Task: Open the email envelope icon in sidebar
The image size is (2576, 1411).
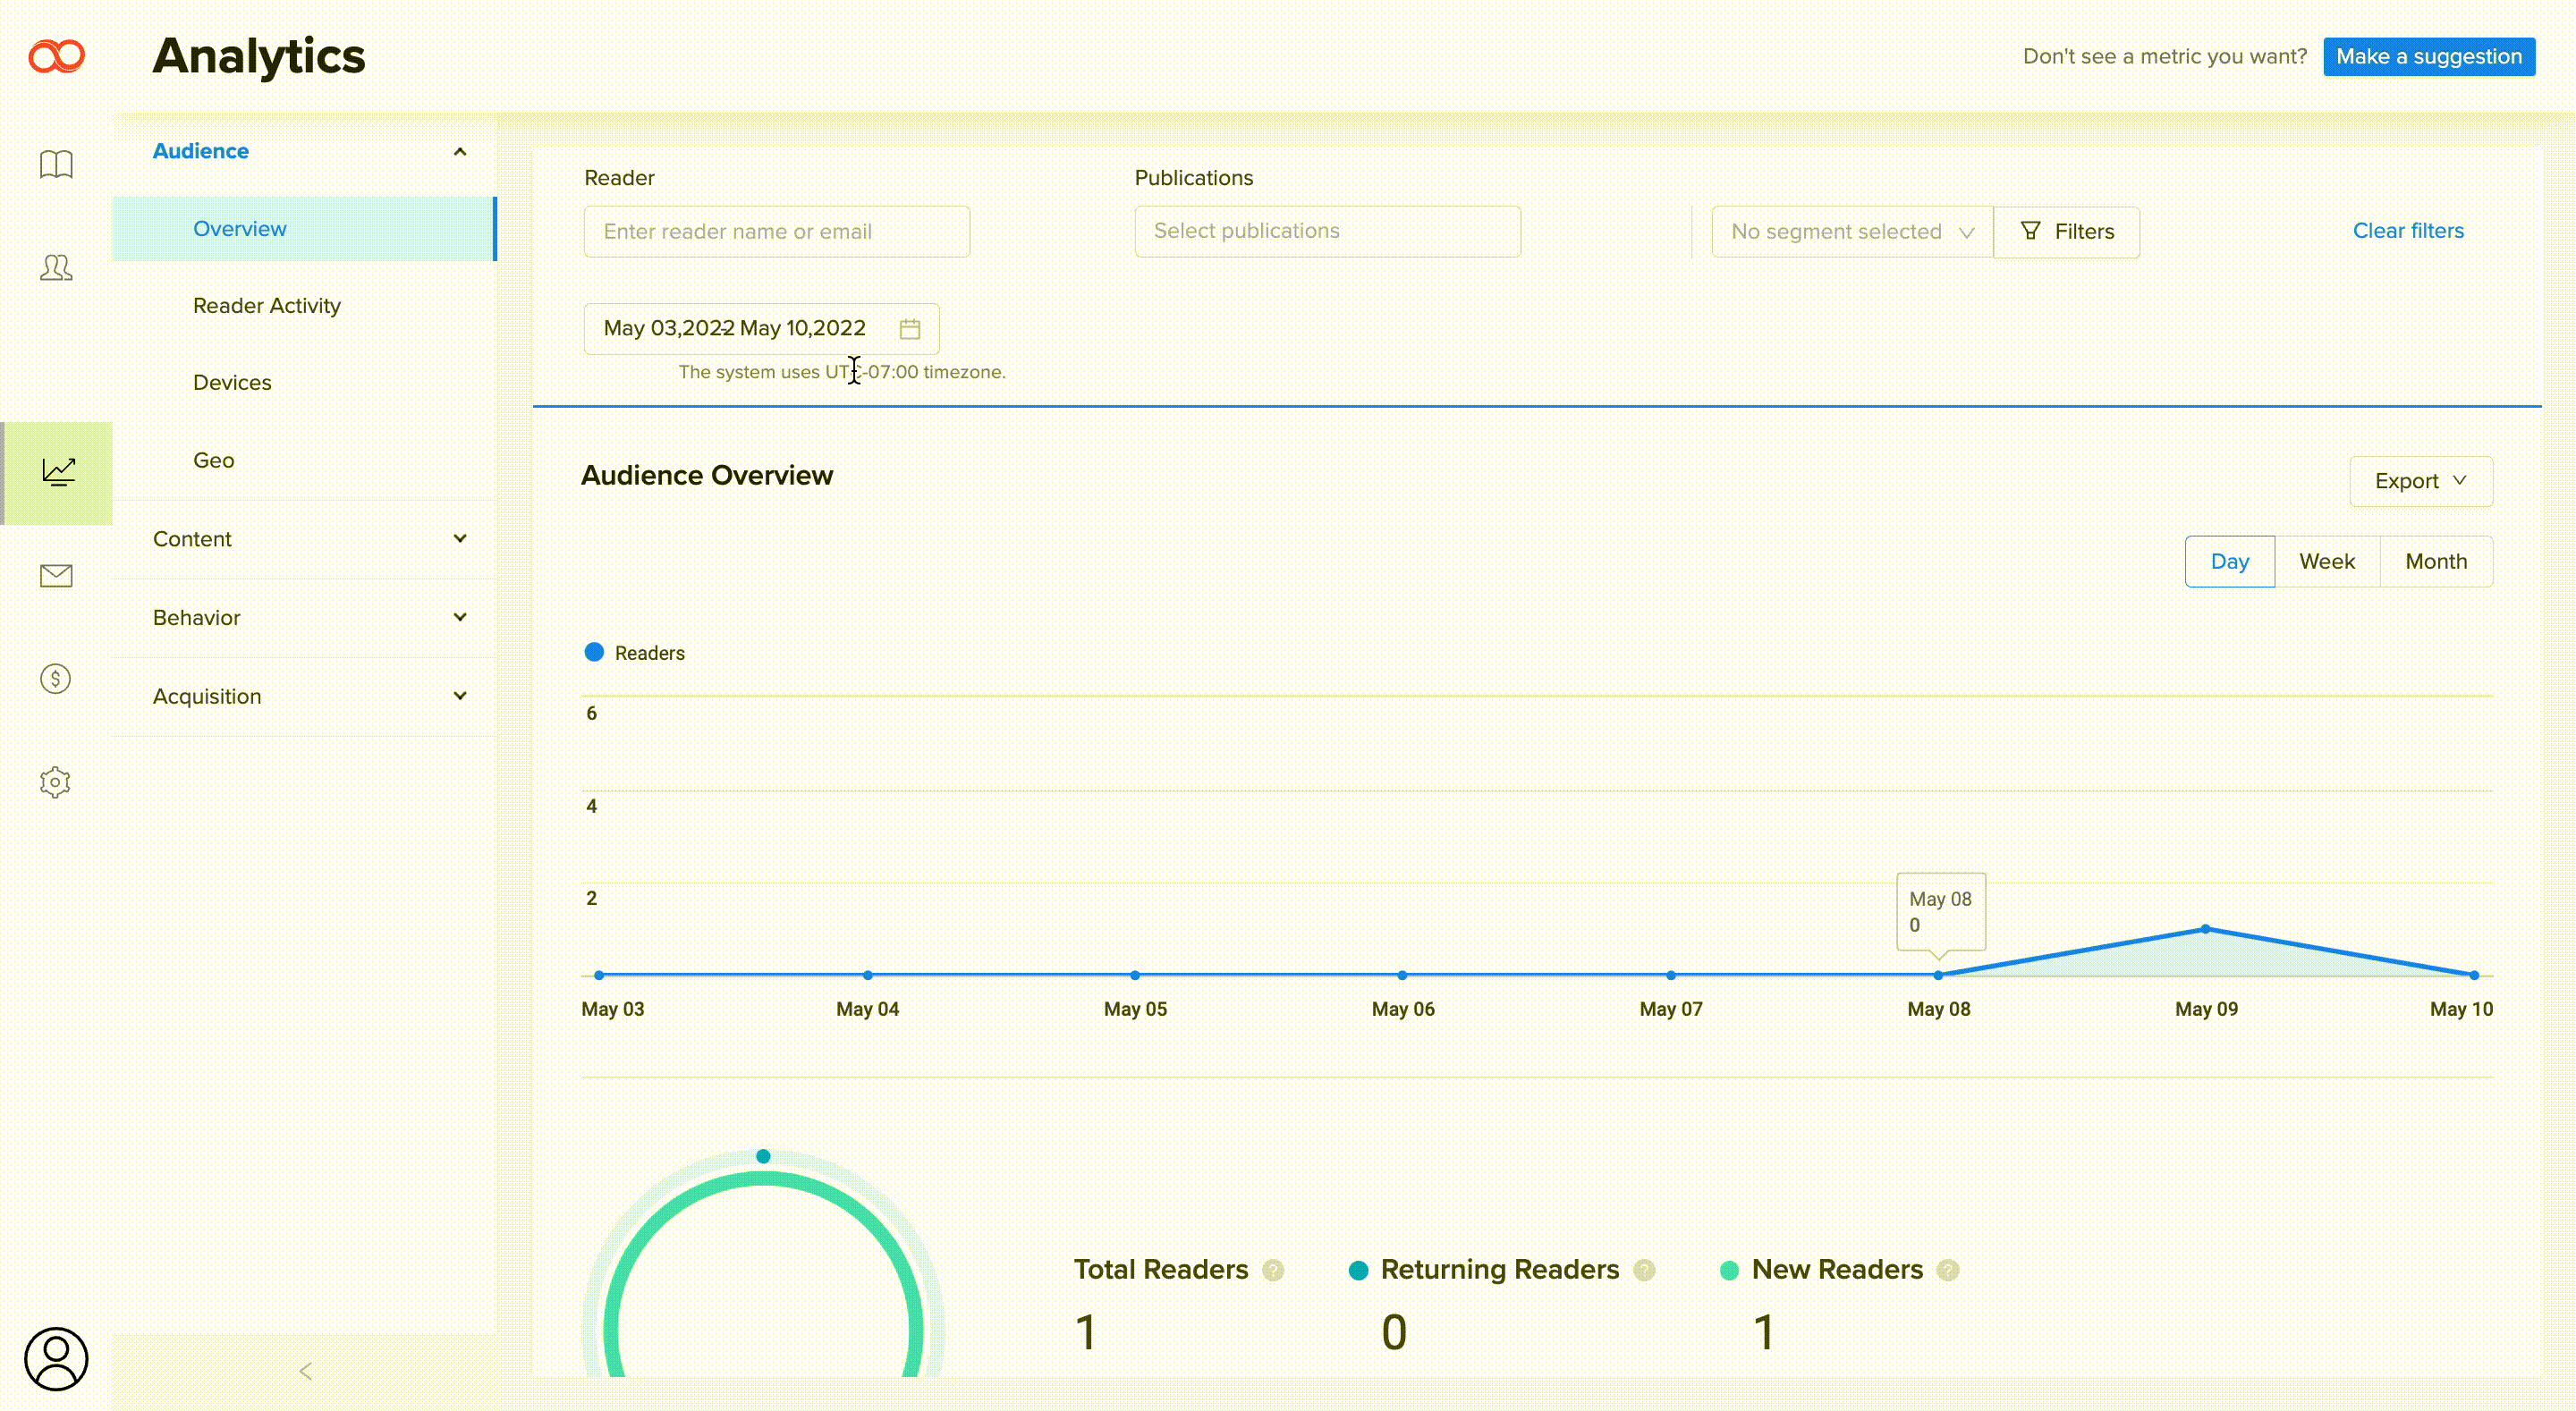Action: [x=56, y=575]
